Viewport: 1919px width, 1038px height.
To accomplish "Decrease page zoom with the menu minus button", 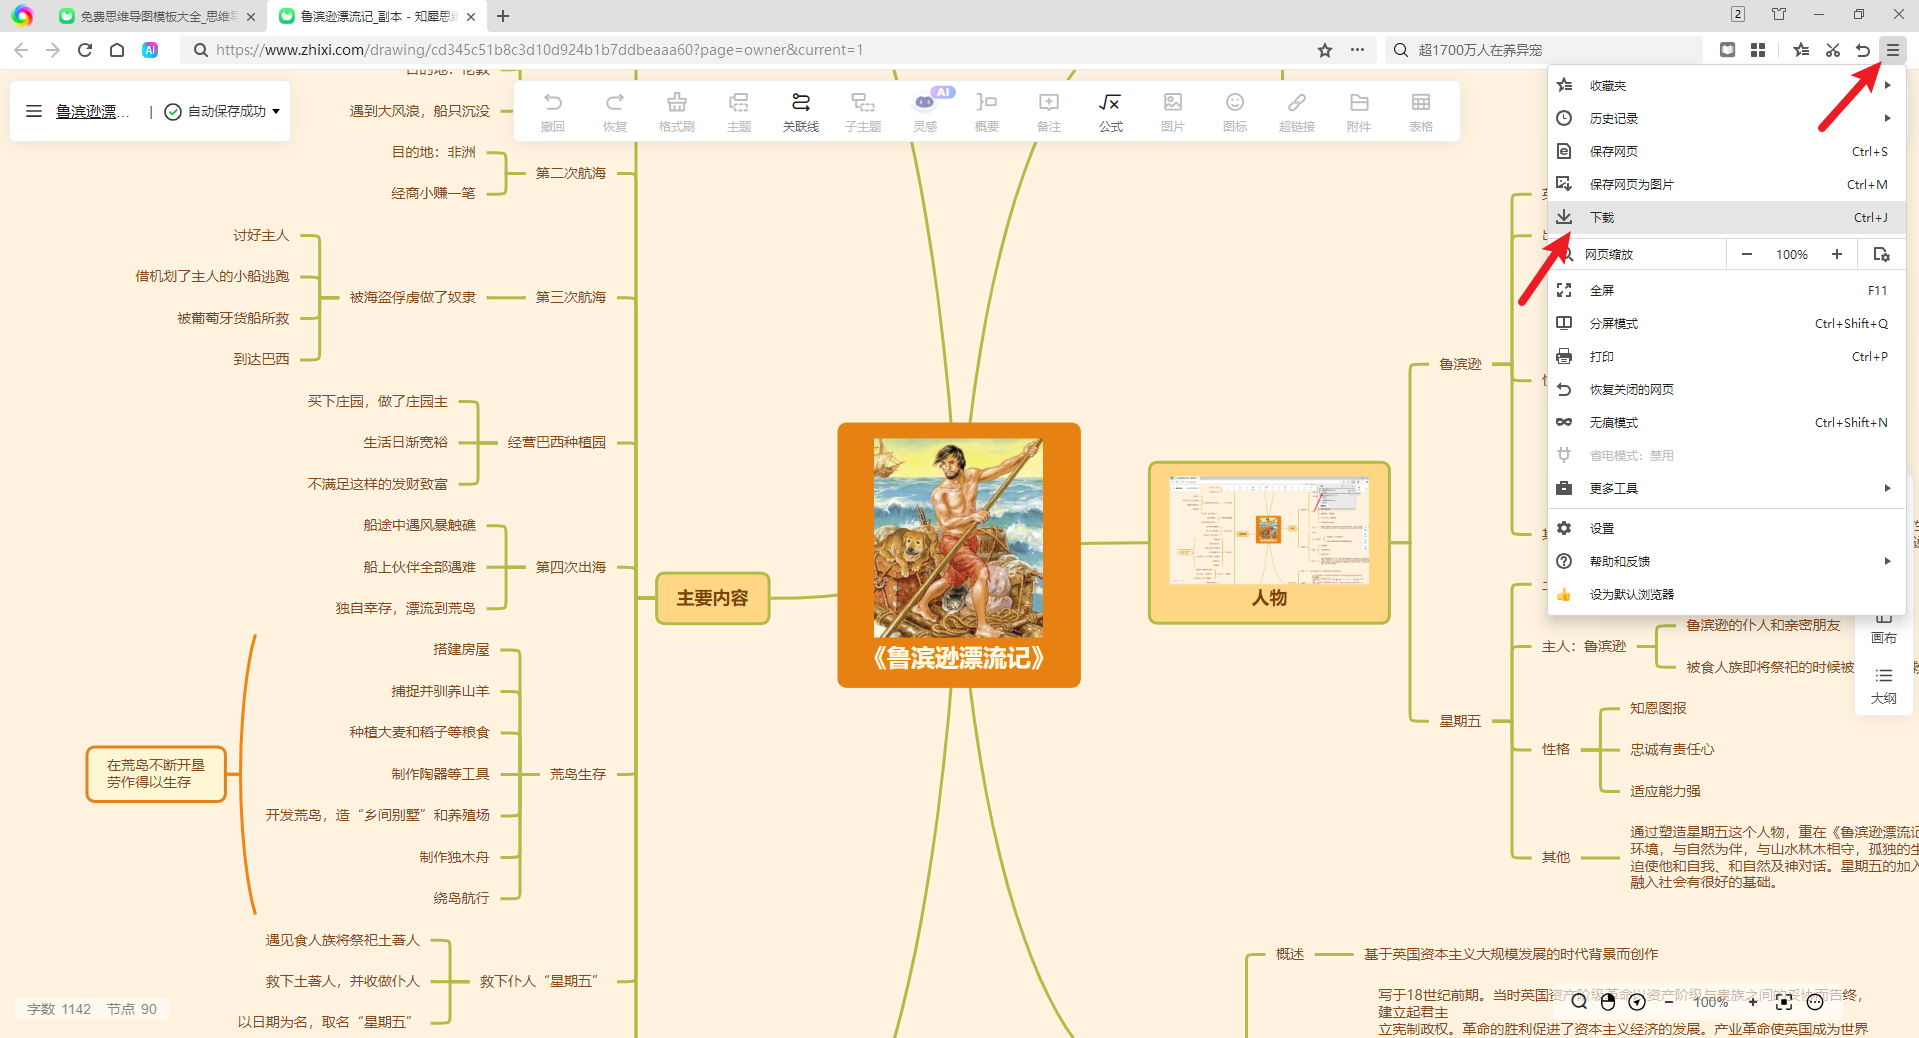I will (1746, 254).
